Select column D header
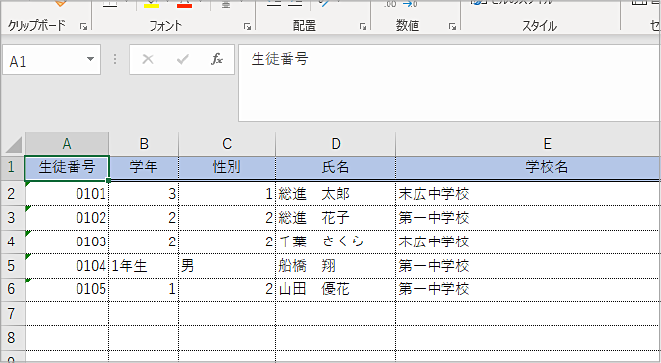Viewport: 661px width, 363px height. pyautogui.click(x=336, y=144)
